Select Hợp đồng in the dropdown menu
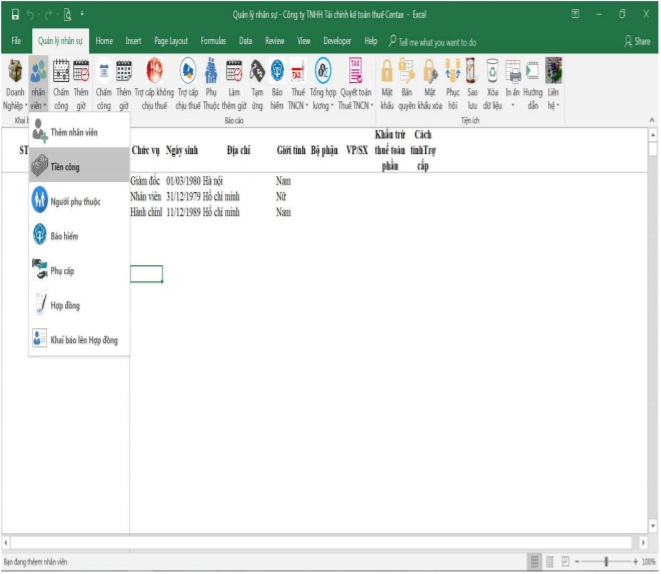 click(65, 305)
